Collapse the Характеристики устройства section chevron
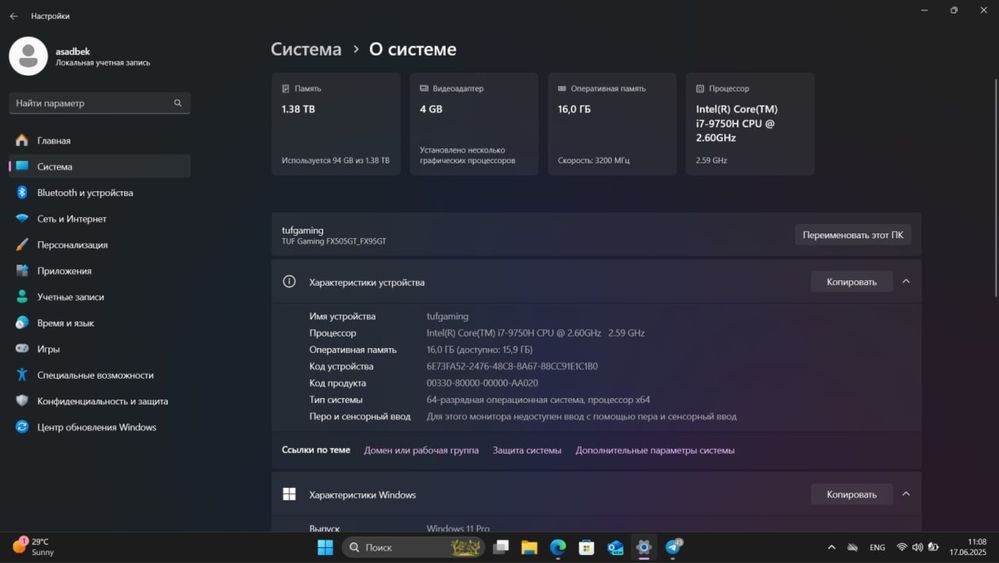 (x=906, y=282)
